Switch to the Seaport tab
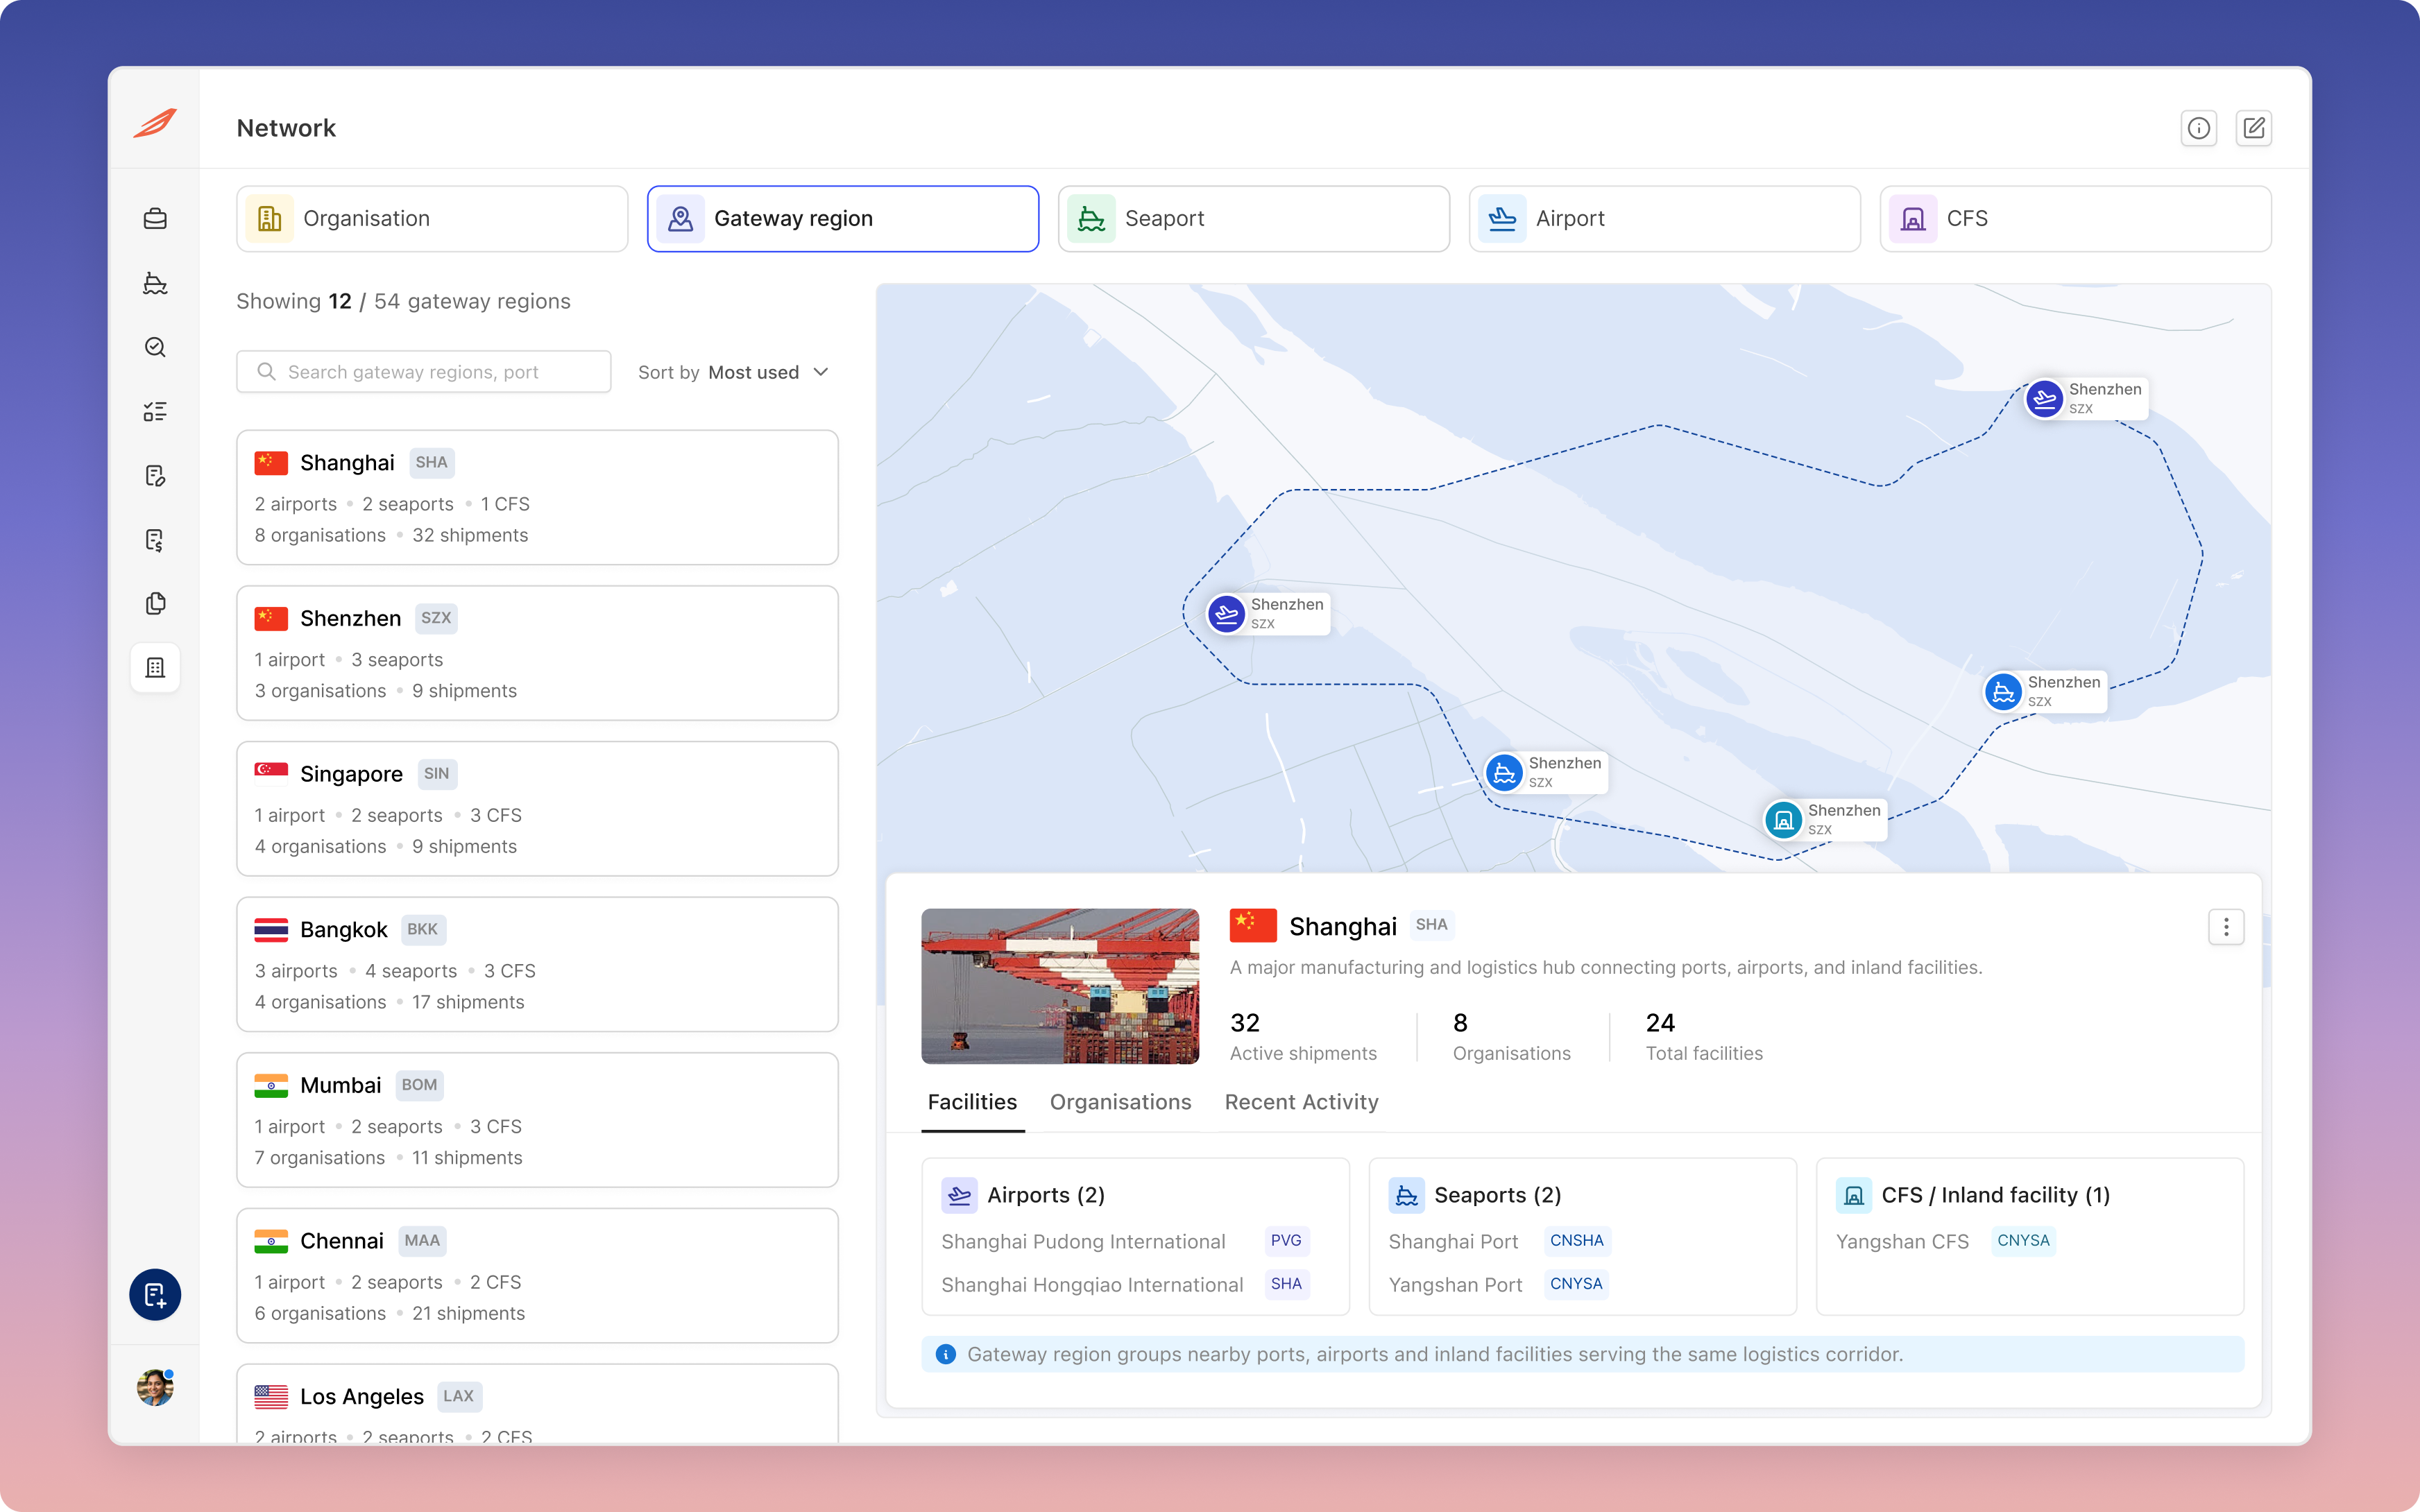Image resolution: width=2420 pixels, height=1512 pixels. [x=1254, y=219]
